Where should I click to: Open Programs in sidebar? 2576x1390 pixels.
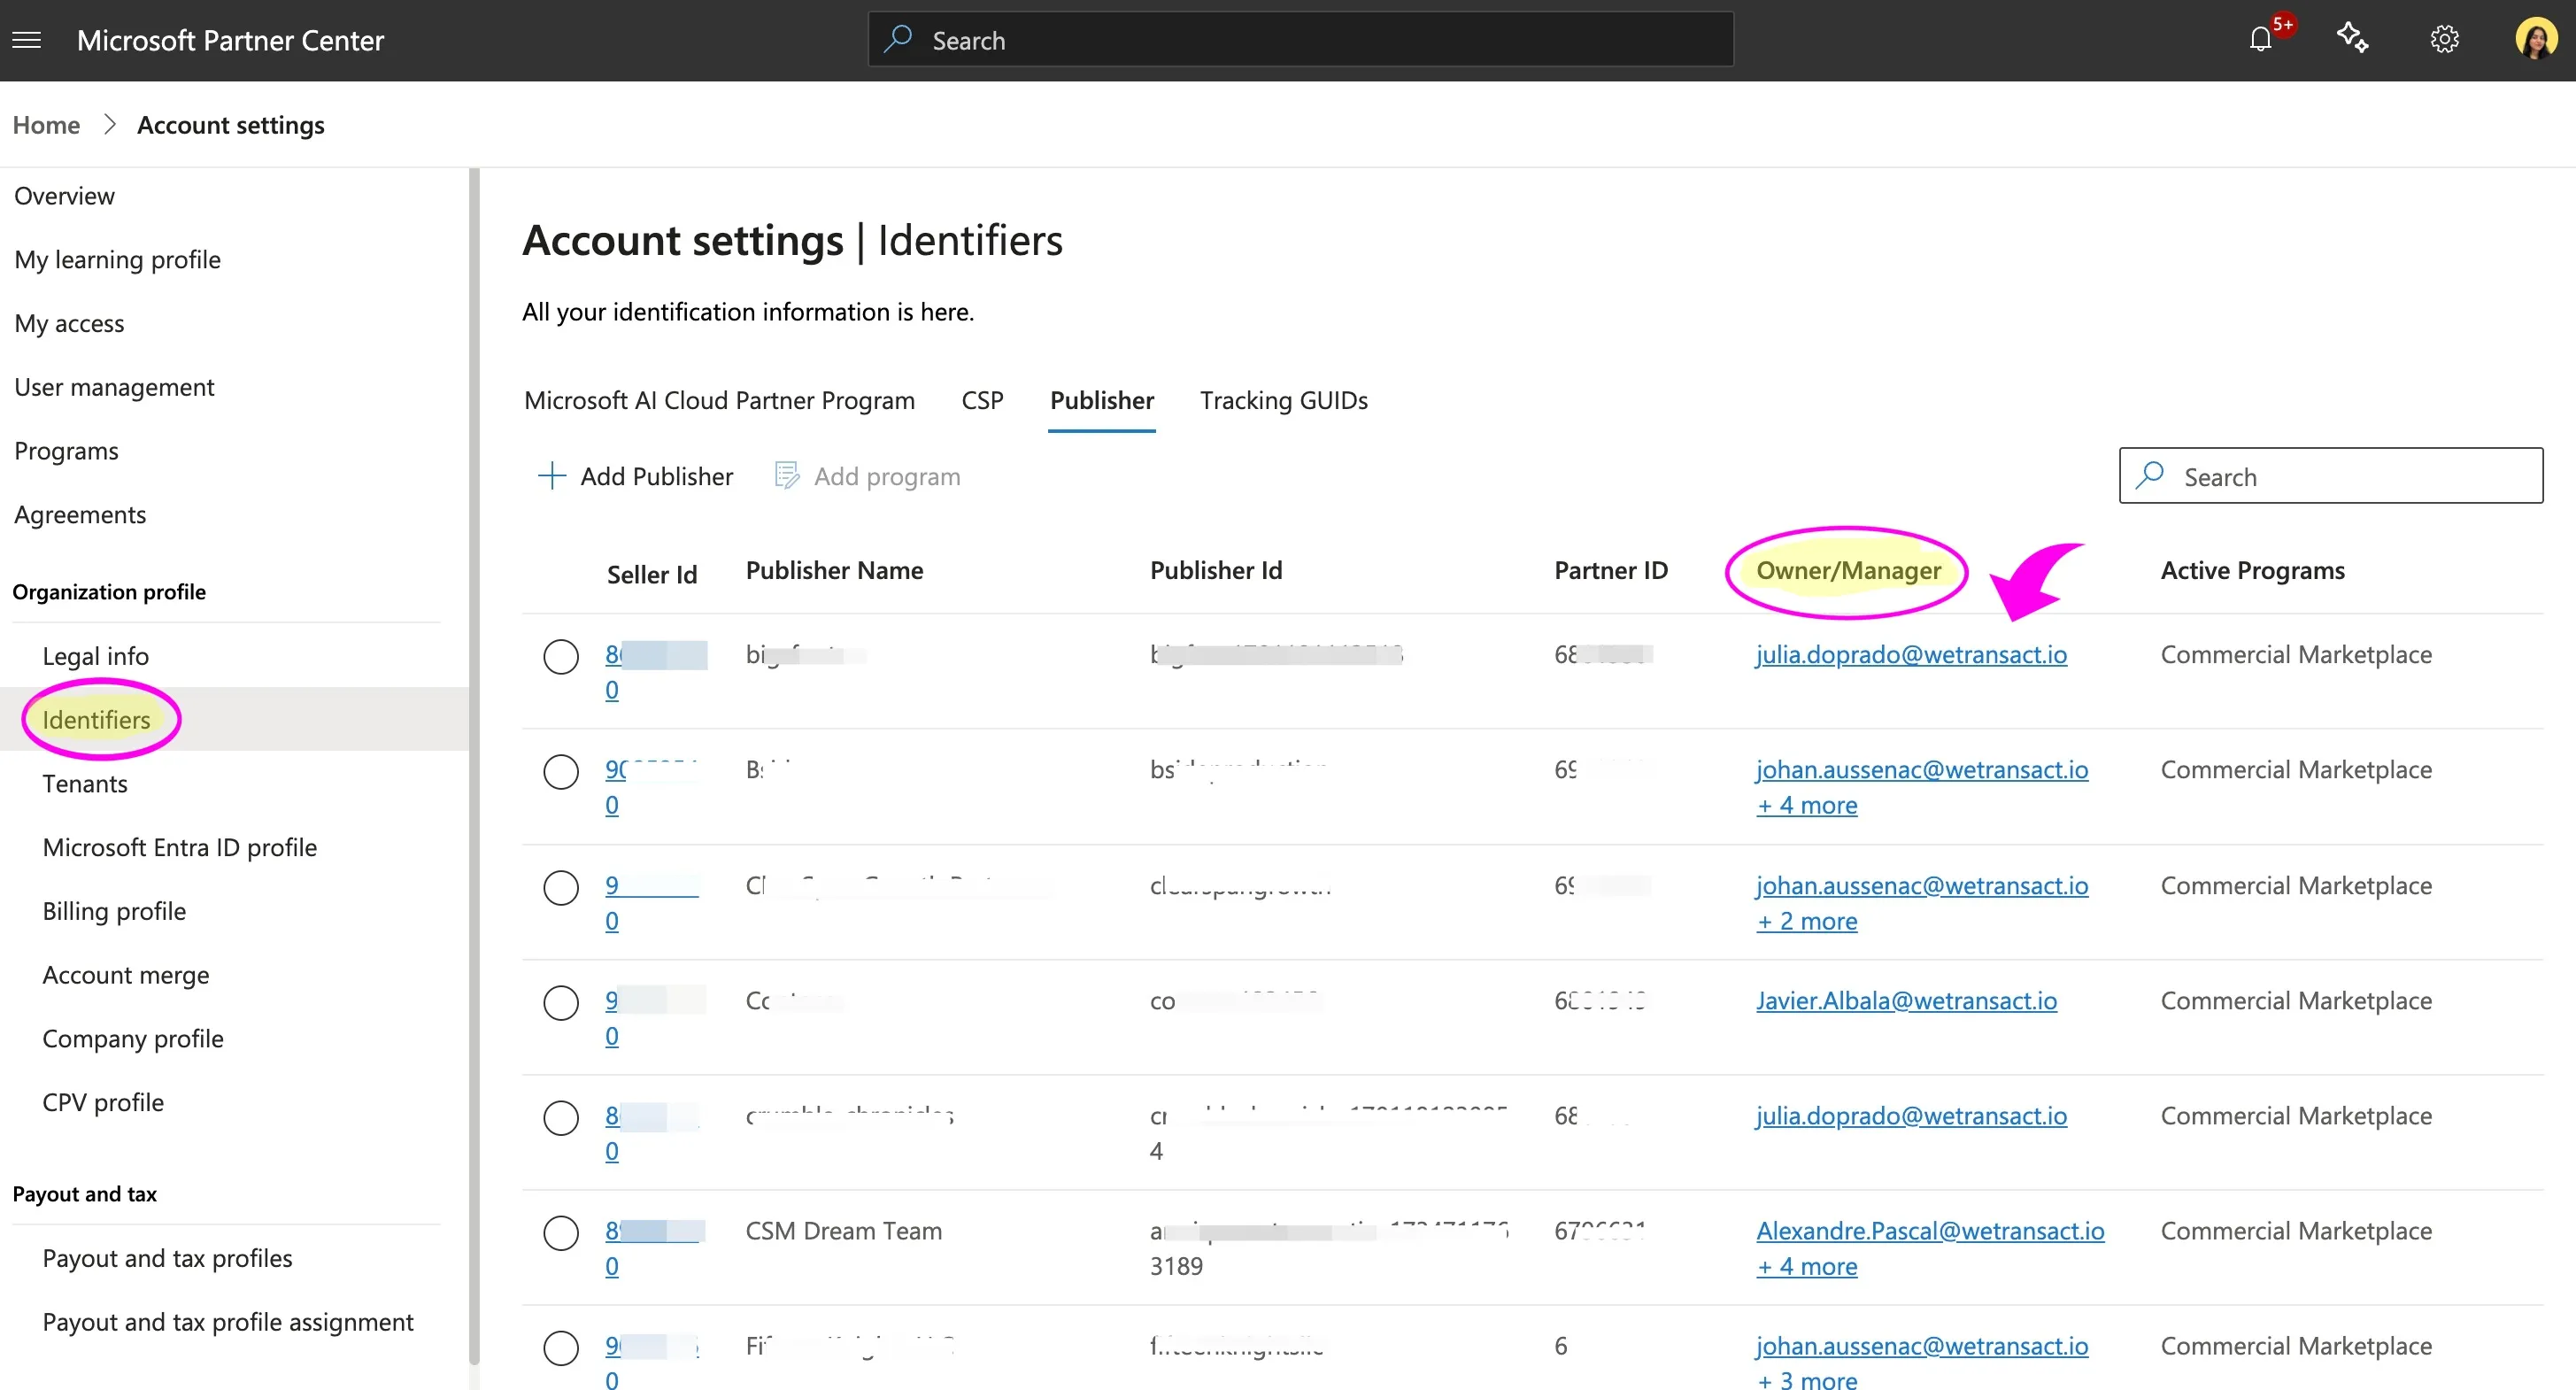pos(66,451)
